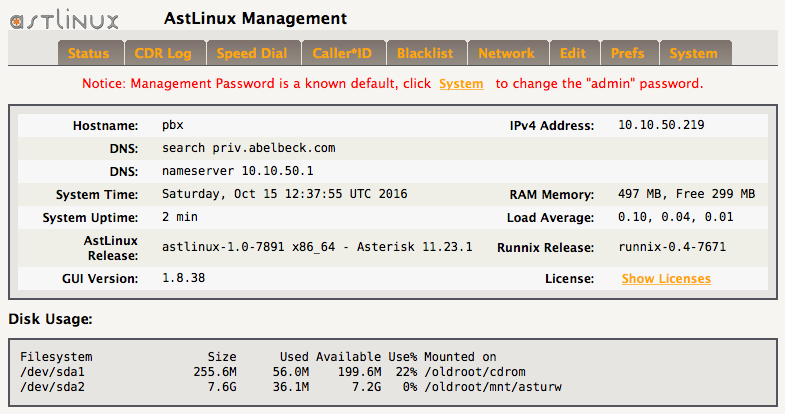This screenshot has width=785, height=414.
Task: Click the mount point /oldroot/cdrom
Action: (x=475, y=372)
